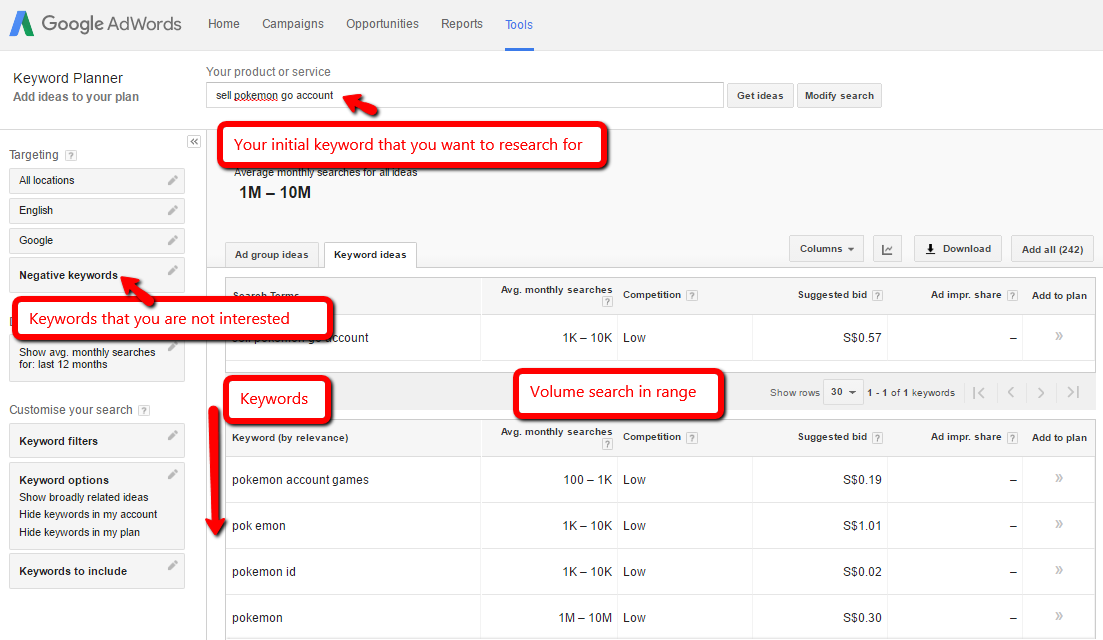
Task: Open the Keyword filters setting
Action: (97, 441)
